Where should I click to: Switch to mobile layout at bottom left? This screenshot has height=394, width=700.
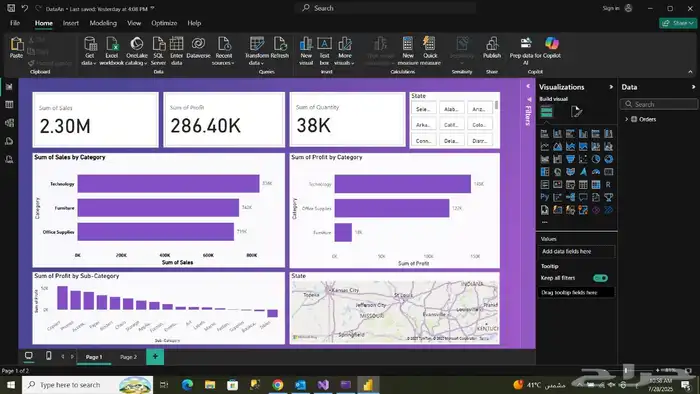click(x=49, y=356)
